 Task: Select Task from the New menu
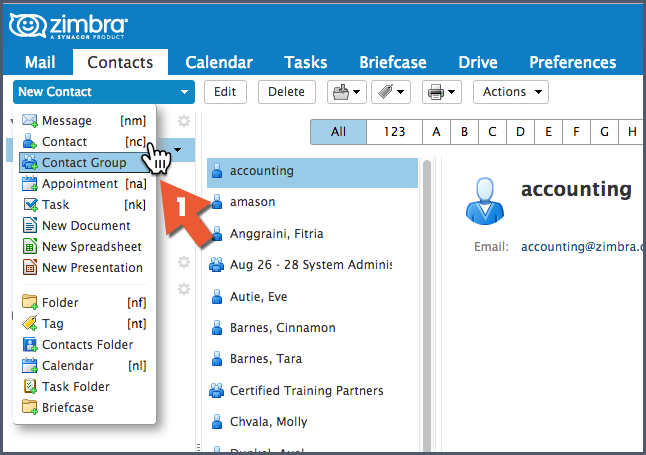[84, 204]
